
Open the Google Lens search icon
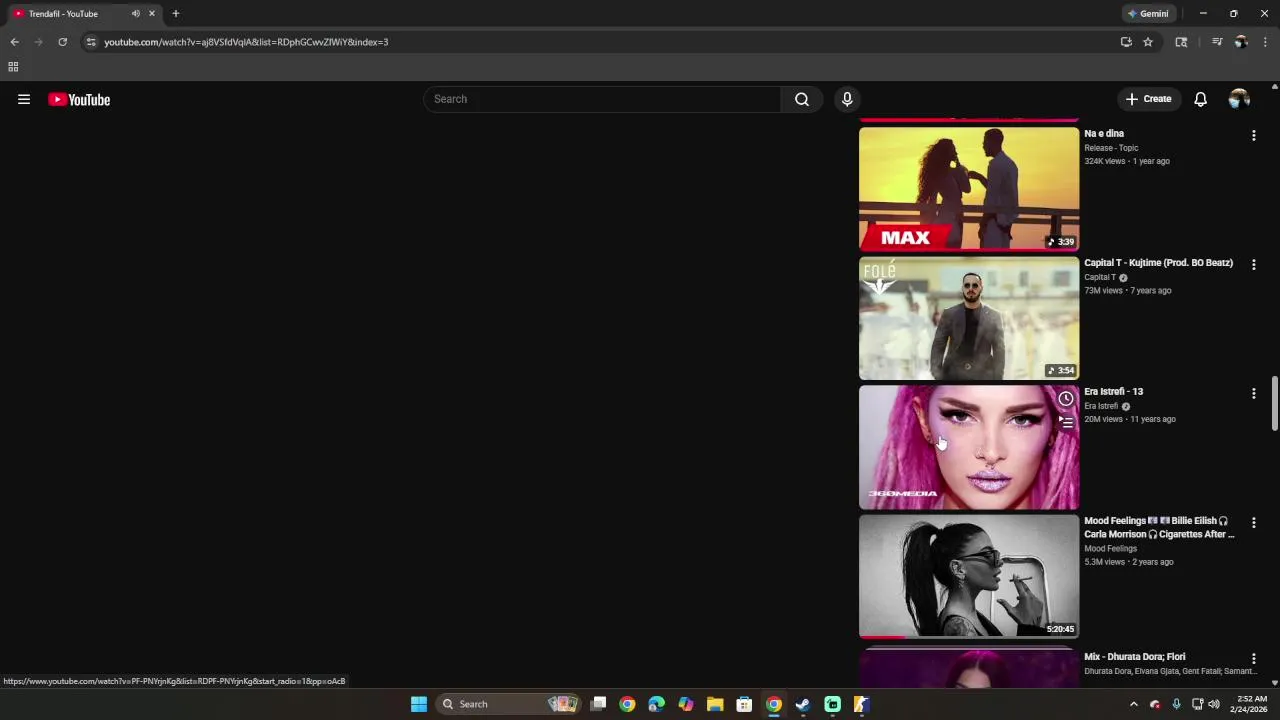[1181, 42]
